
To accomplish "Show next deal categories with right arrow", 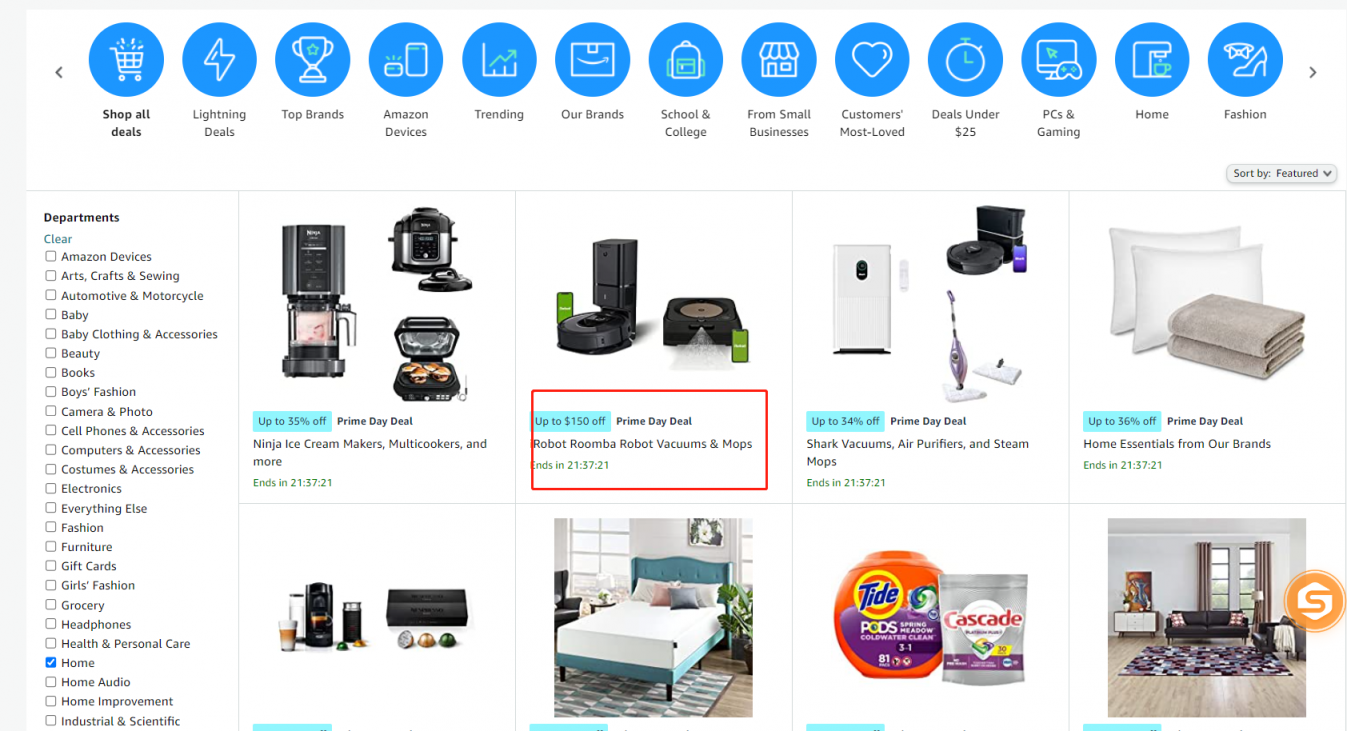I will pyautogui.click(x=1313, y=72).
